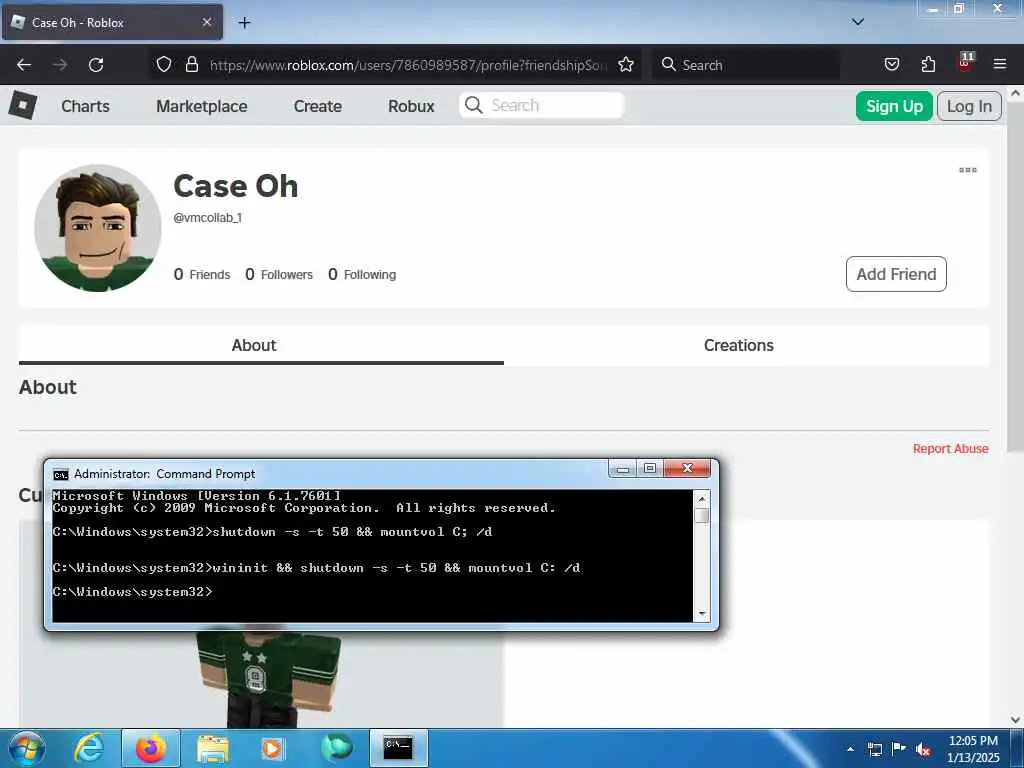Click Firefox taskbar icon

(x=151, y=748)
